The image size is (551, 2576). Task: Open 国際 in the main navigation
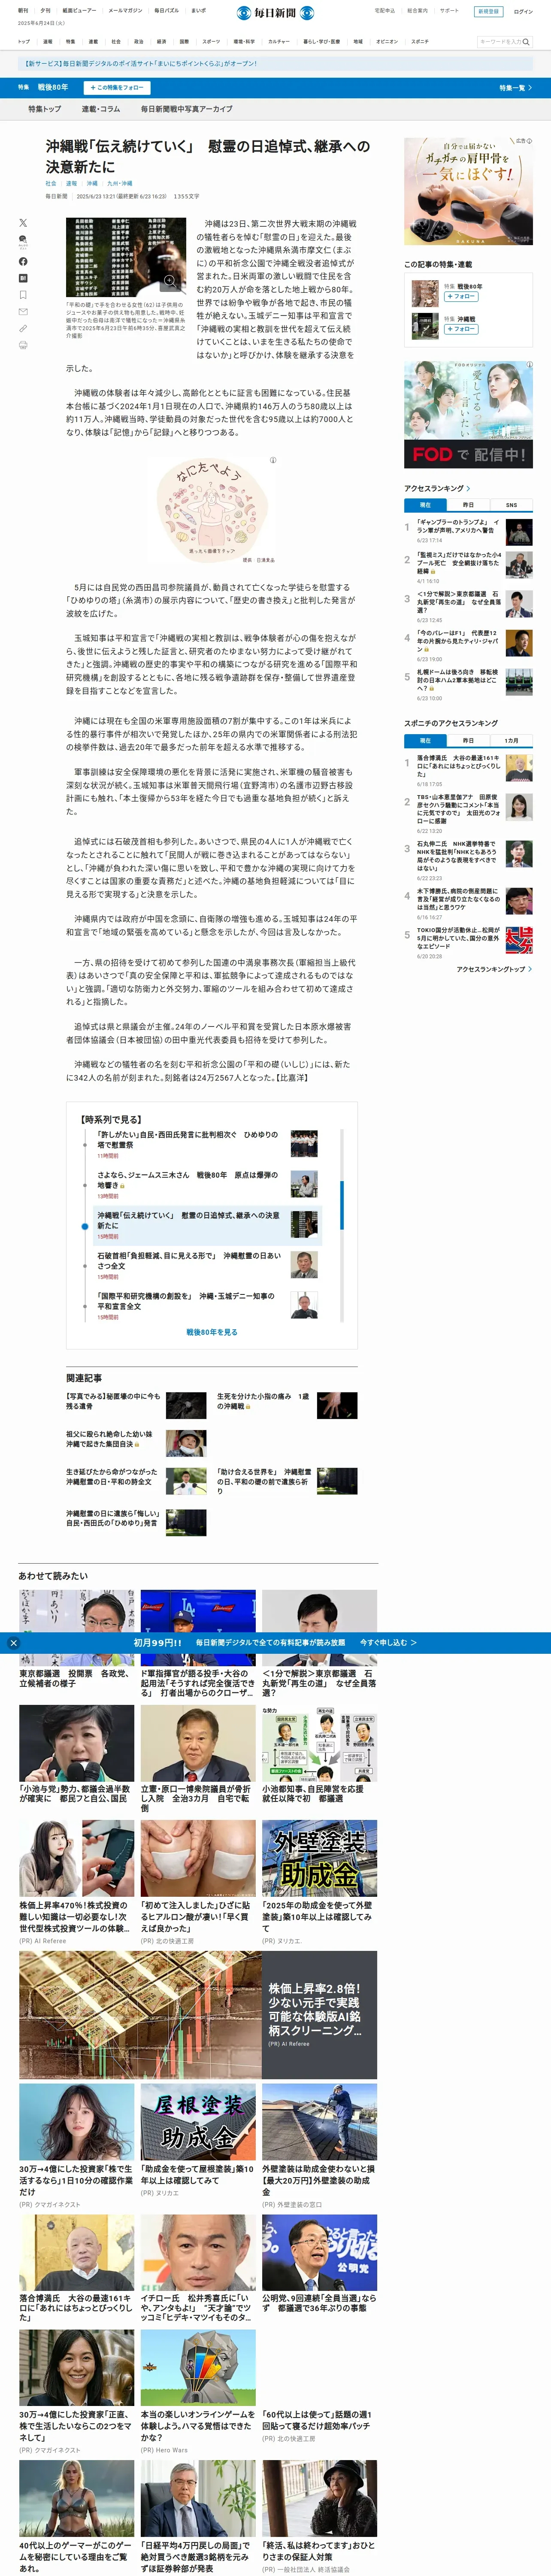tap(184, 42)
